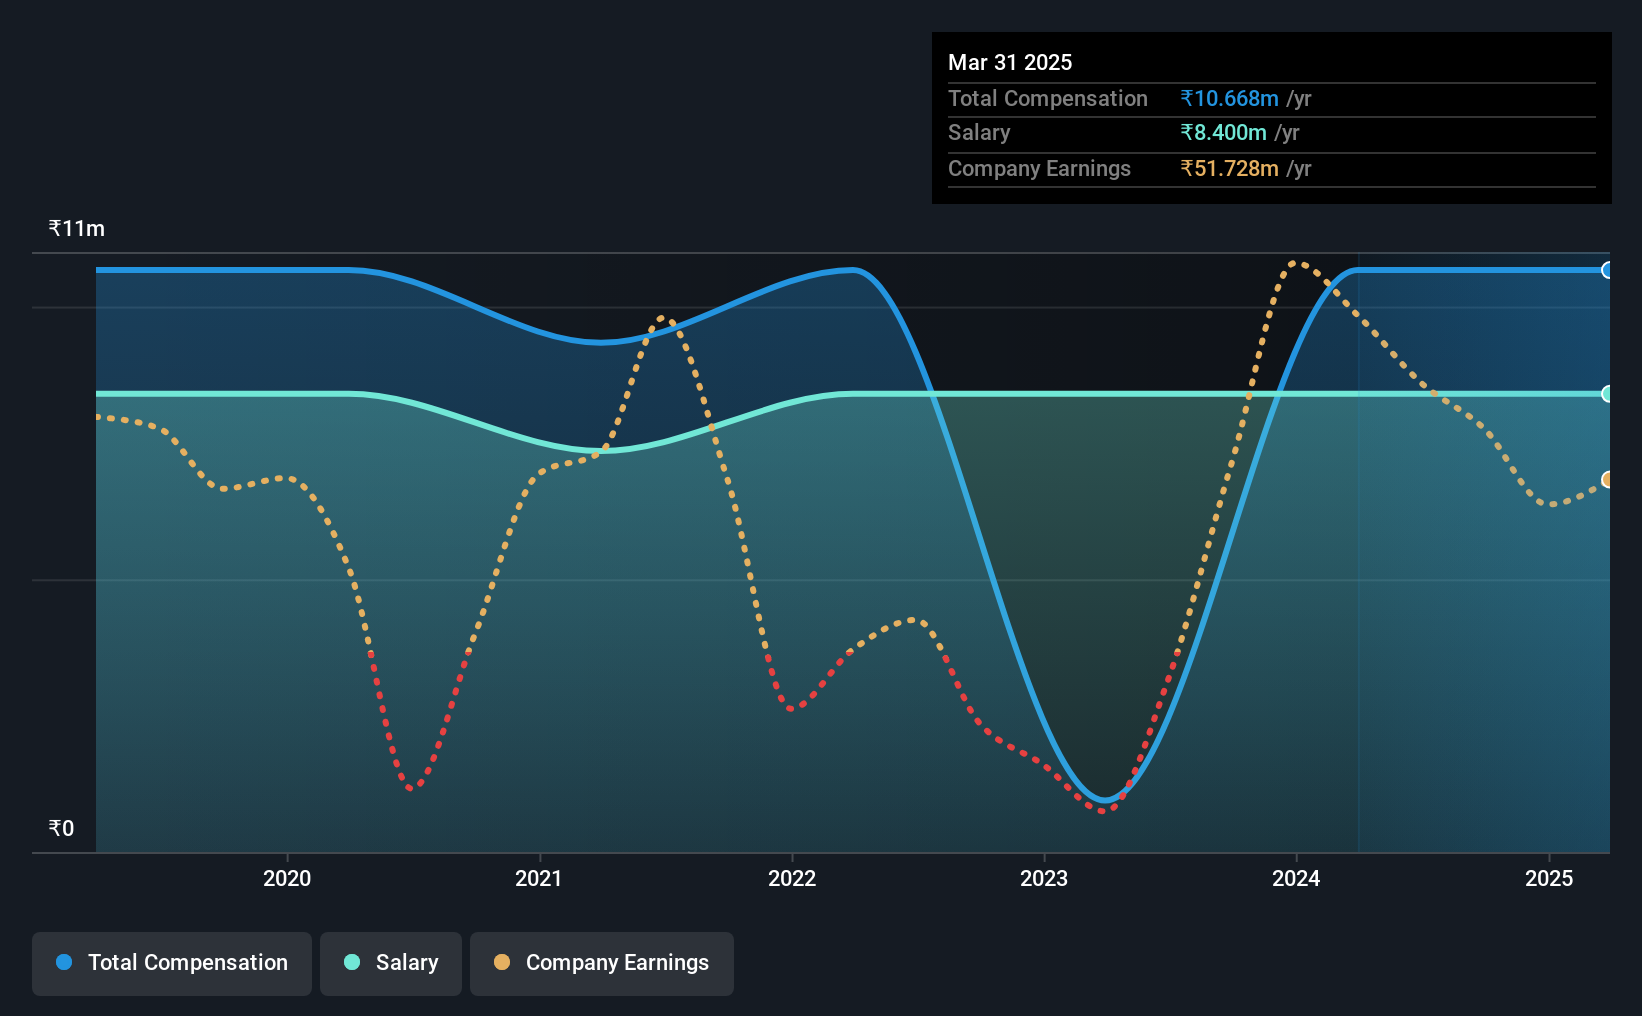1642x1016 pixels.
Task: Click the blue Total Compensation legend dot
Action: [x=64, y=962]
